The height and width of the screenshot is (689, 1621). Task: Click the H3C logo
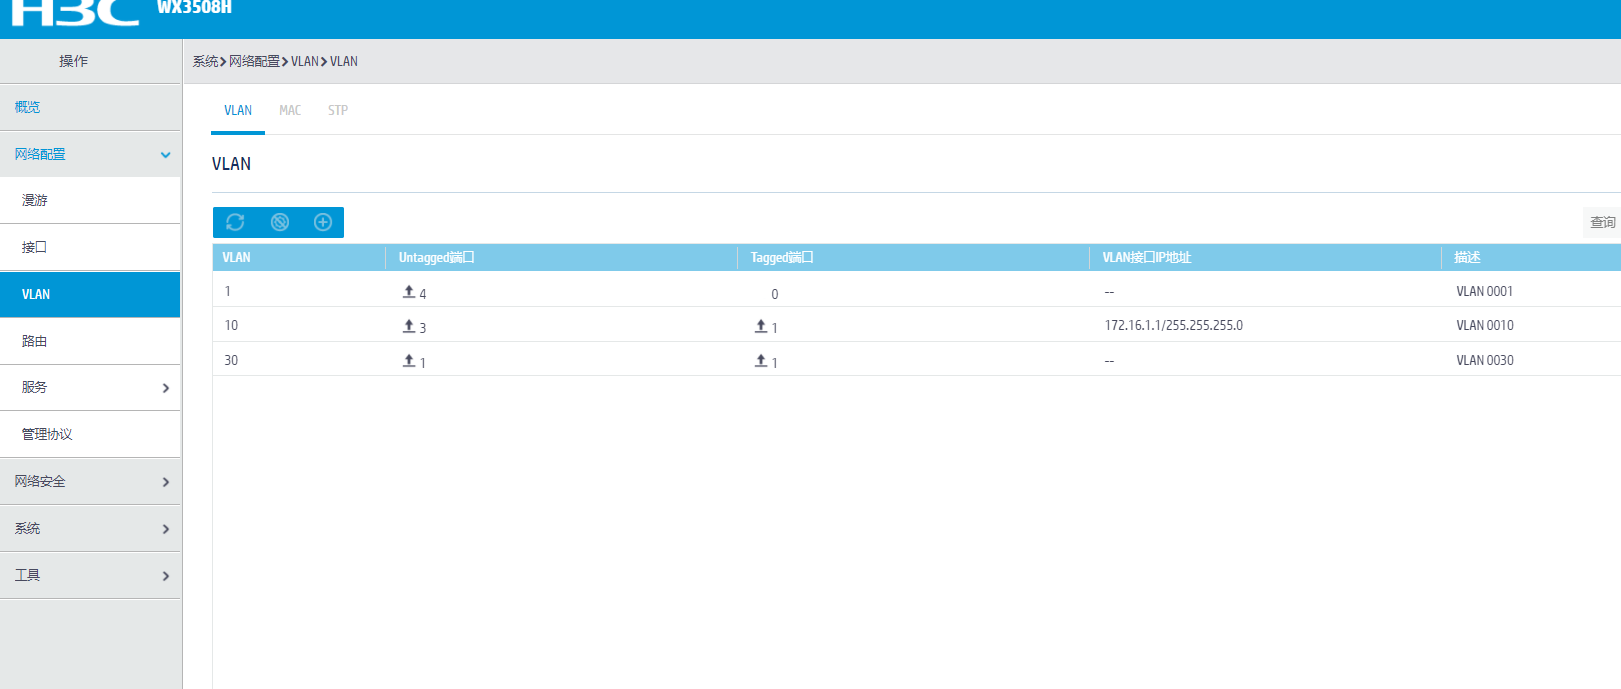click(x=75, y=12)
